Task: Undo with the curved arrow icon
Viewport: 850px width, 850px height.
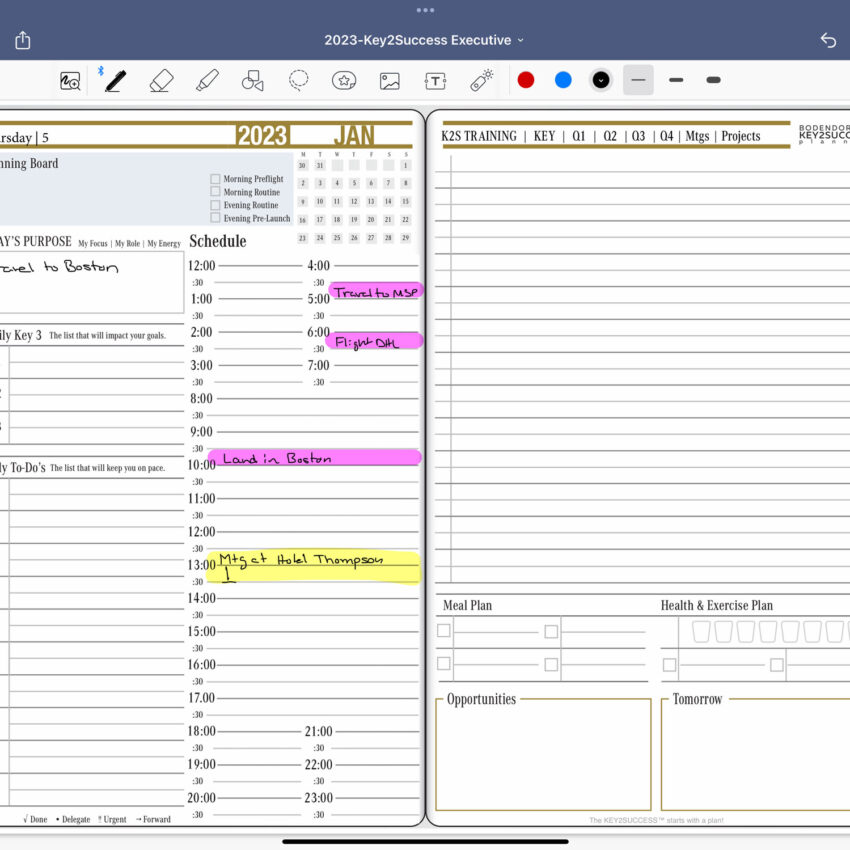Action: point(828,40)
